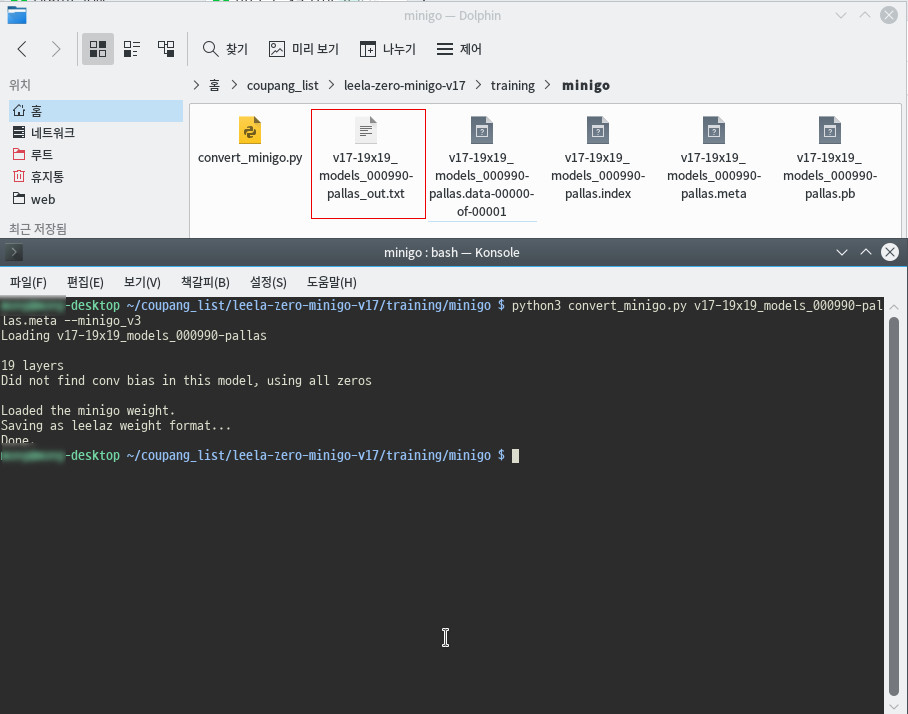908x714 pixels.
Task: Click the pallas.index file name label
Action: (598, 175)
